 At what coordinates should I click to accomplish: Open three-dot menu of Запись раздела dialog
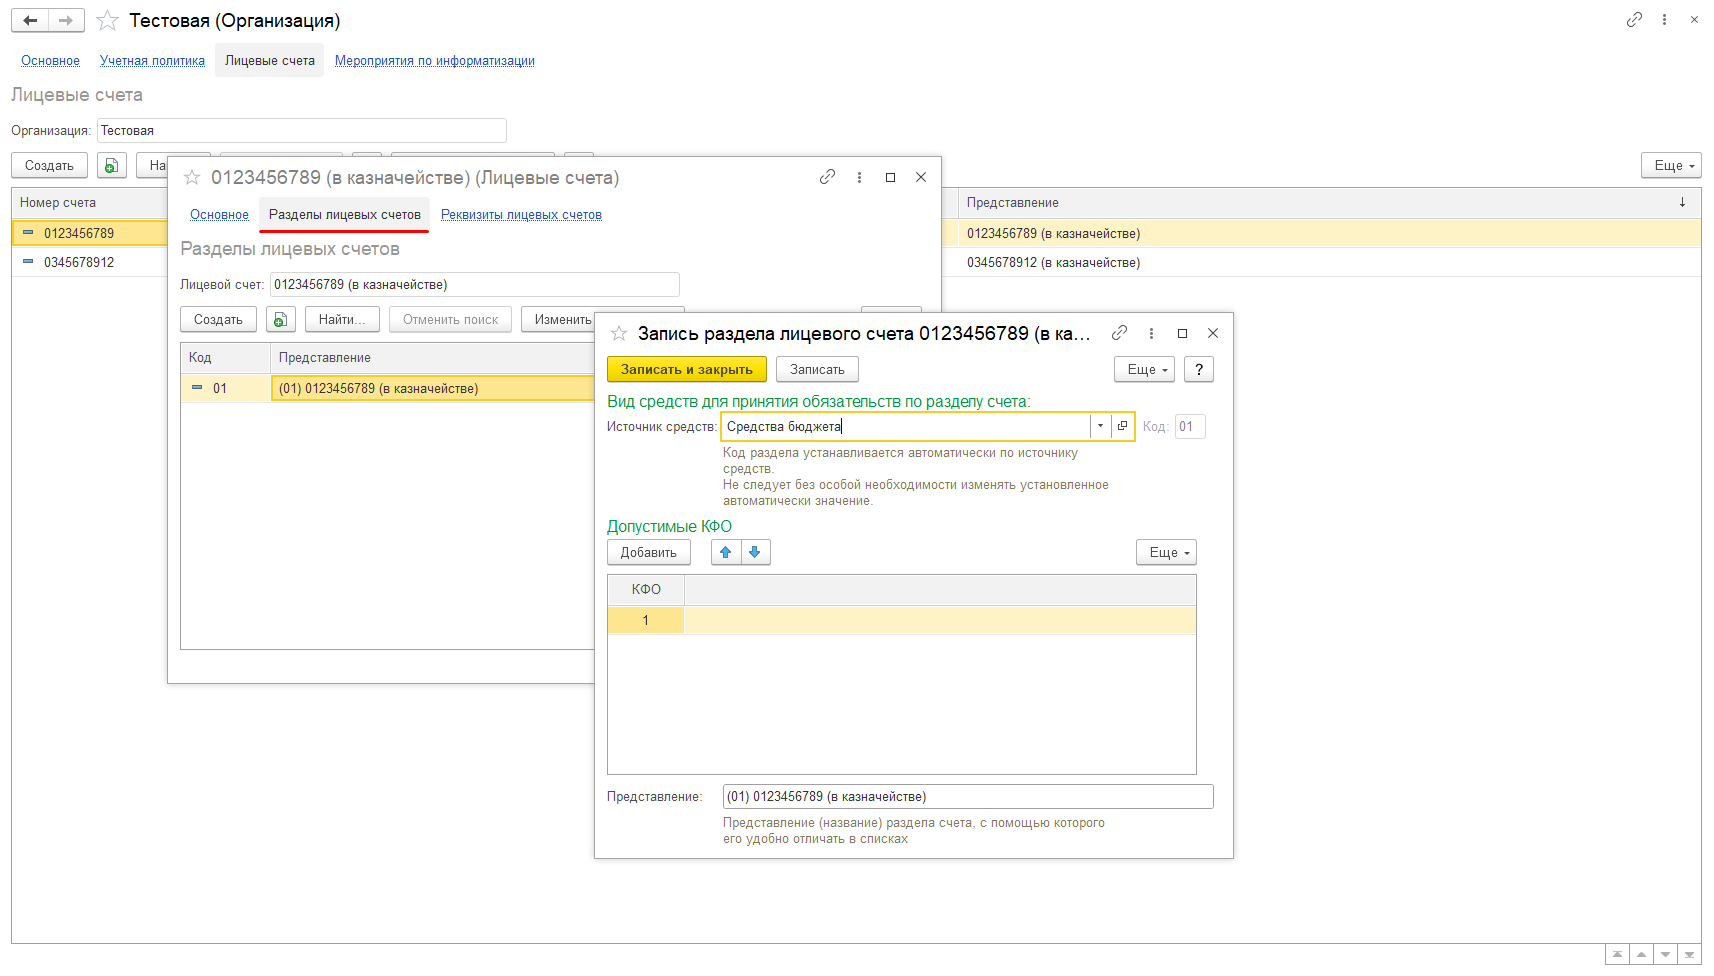[x=1151, y=333]
